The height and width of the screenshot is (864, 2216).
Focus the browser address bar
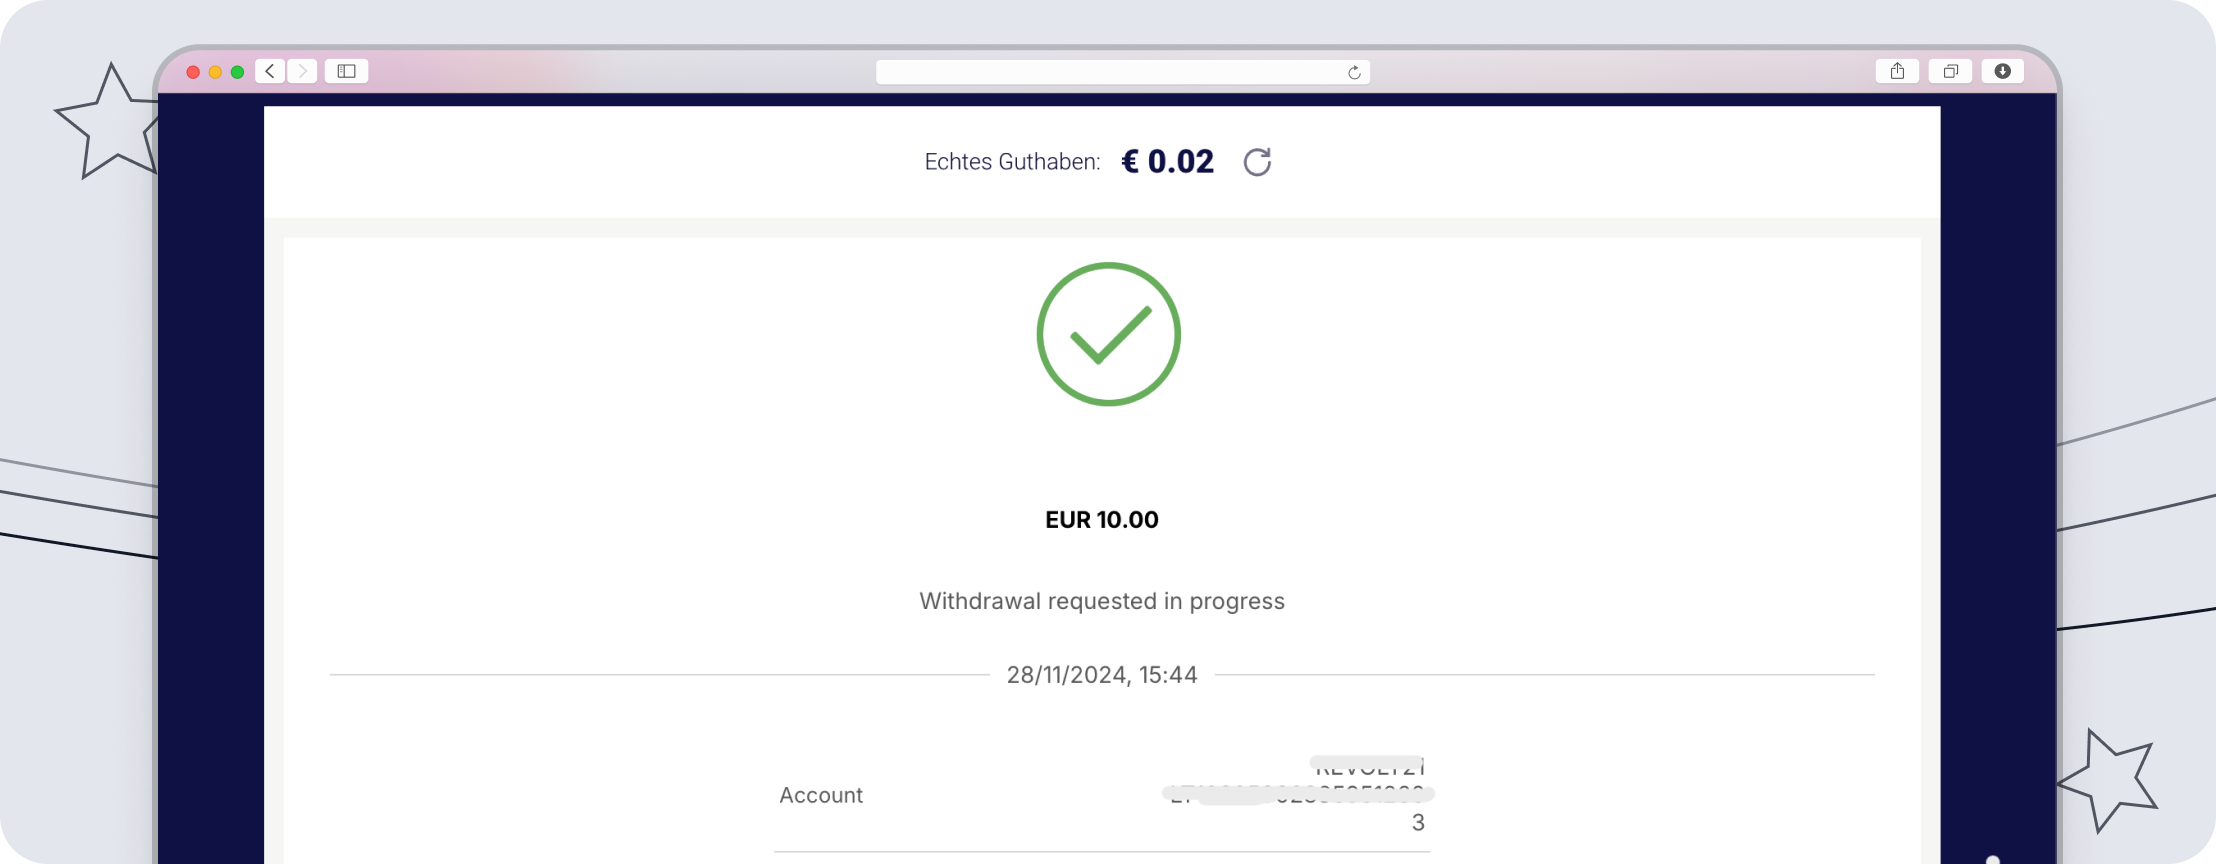1110,72
